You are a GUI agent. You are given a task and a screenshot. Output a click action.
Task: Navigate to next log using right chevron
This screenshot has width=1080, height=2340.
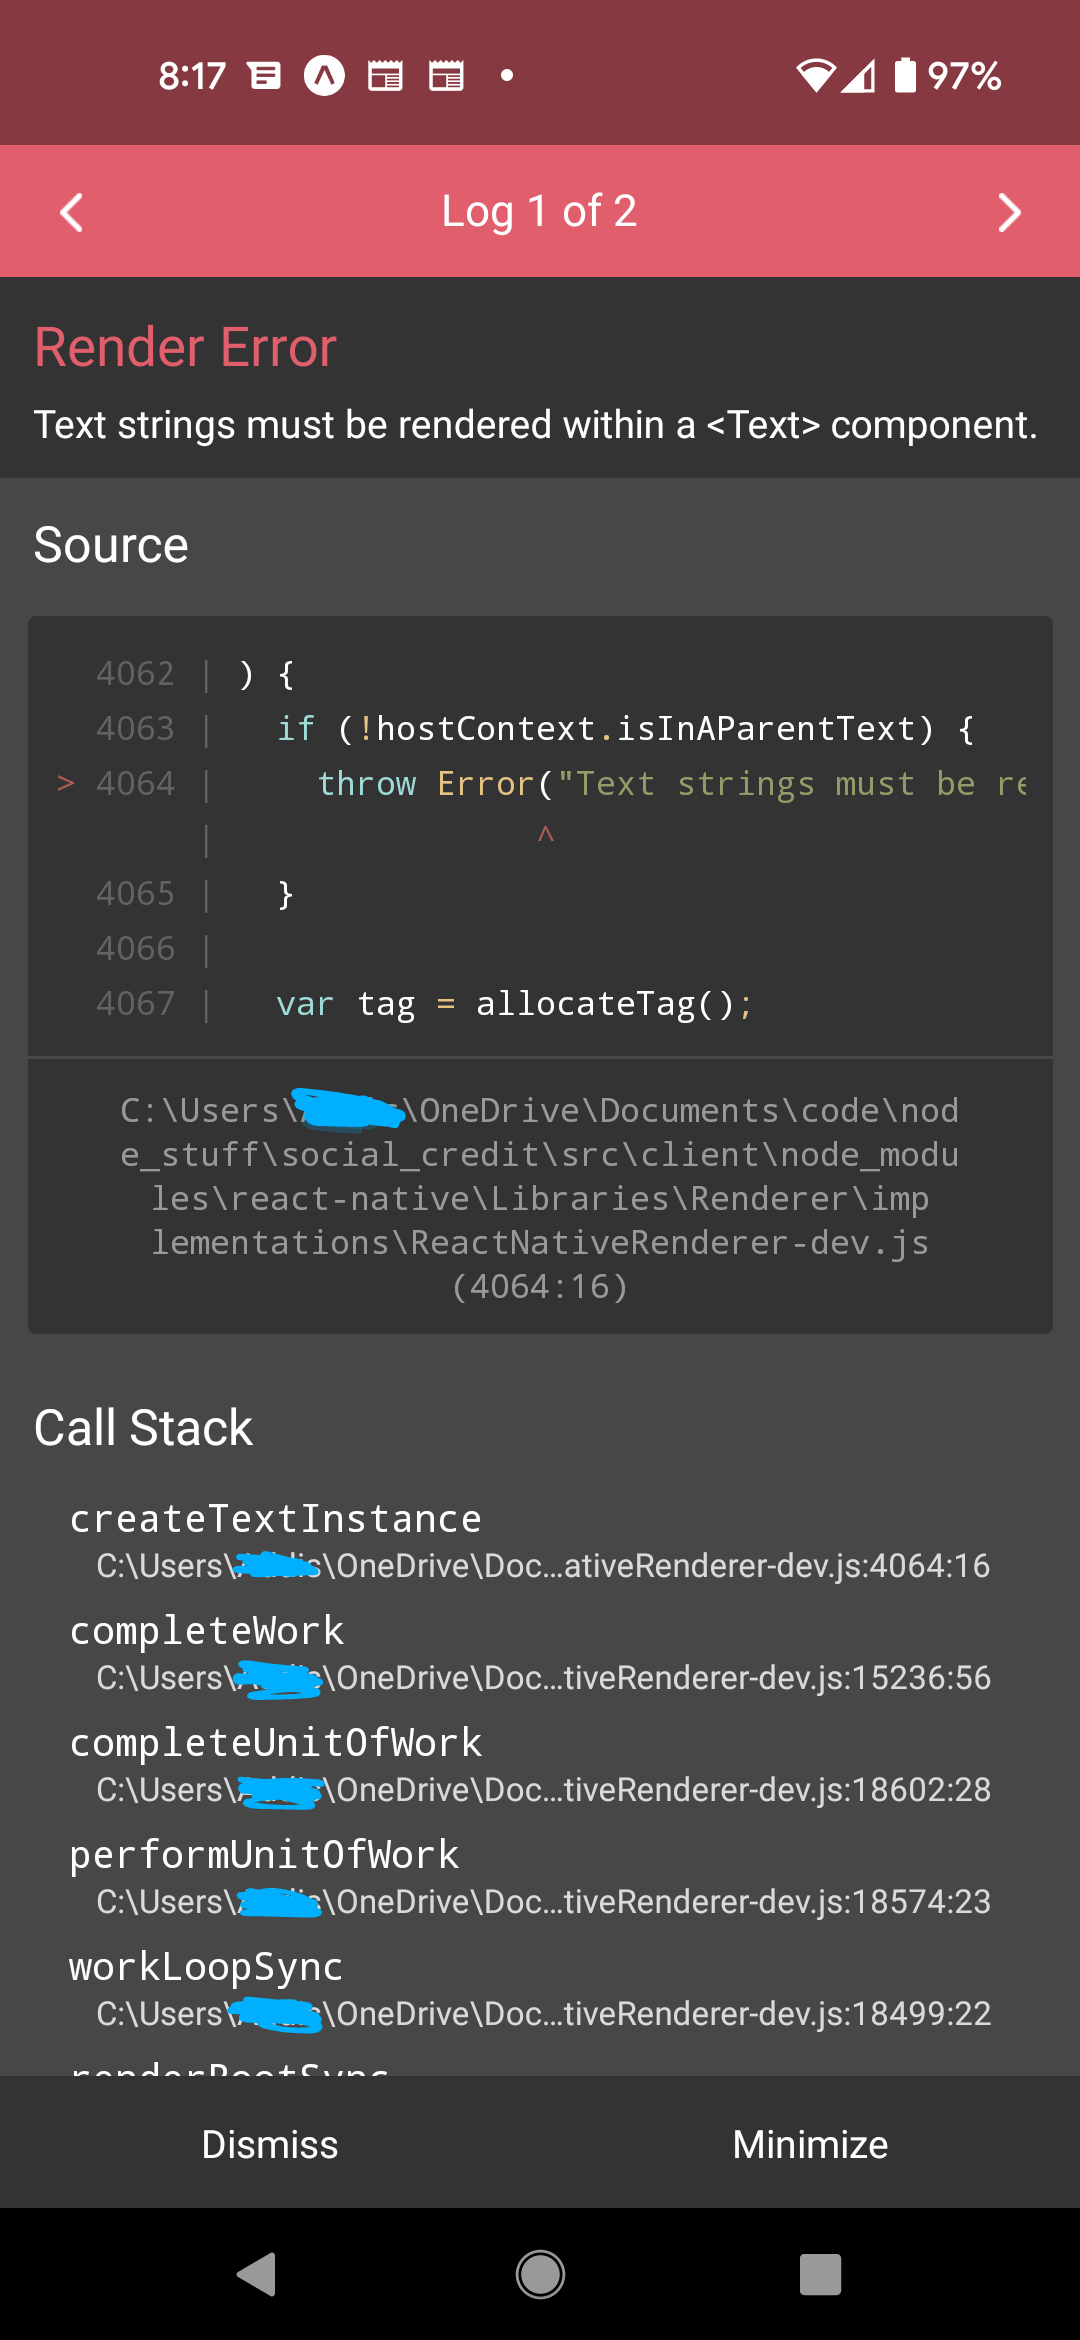click(1009, 211)
